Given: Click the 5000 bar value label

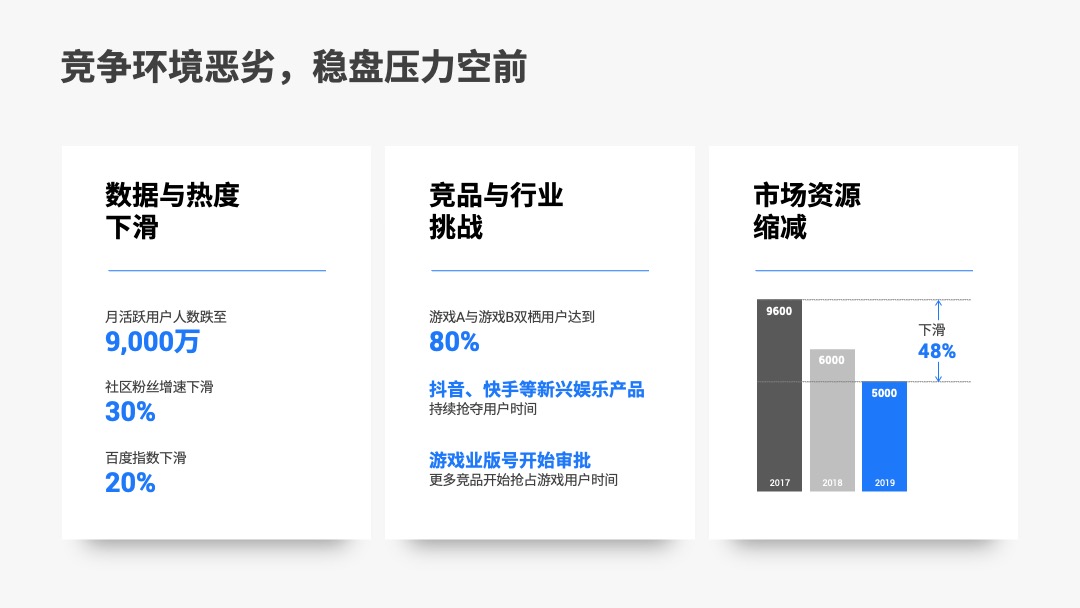Looking at the screenshot, I should 884,393.
